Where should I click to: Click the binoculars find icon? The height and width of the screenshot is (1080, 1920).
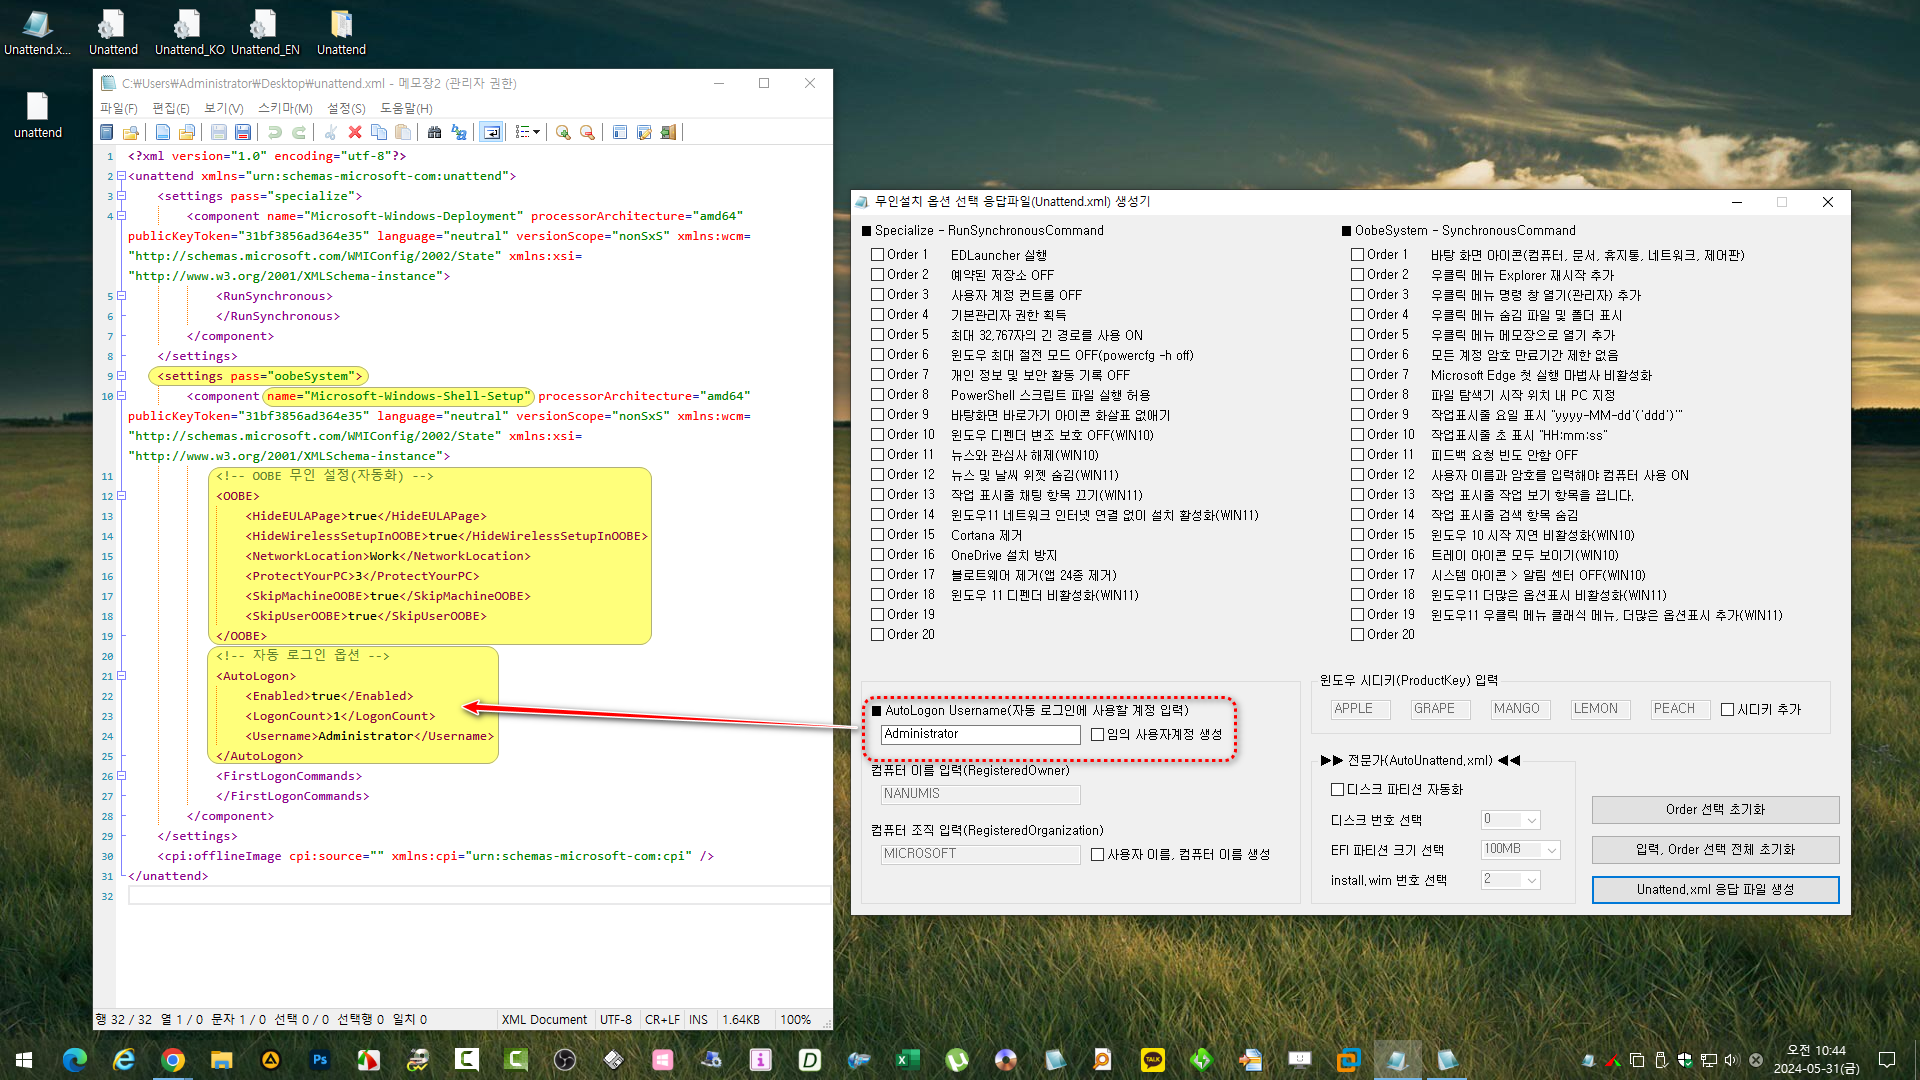[434, 132]
